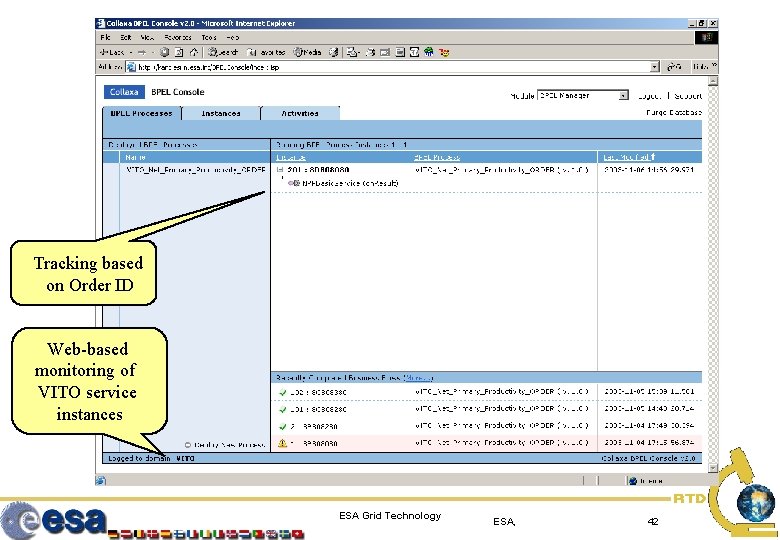
Task: Open the completed instance 201 entry
Action: pyautogui.click(x=318, y=409)
